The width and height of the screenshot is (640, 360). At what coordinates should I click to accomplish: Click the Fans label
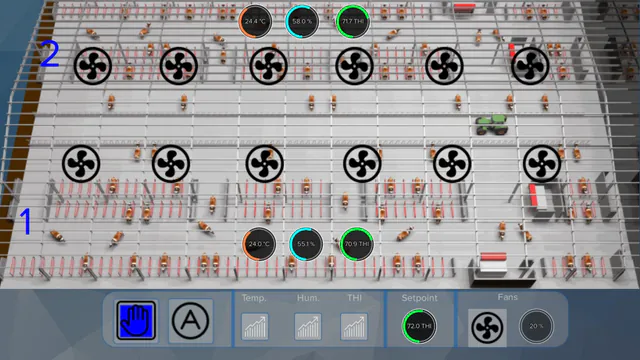pyautogui.click(x=507, y=297)
